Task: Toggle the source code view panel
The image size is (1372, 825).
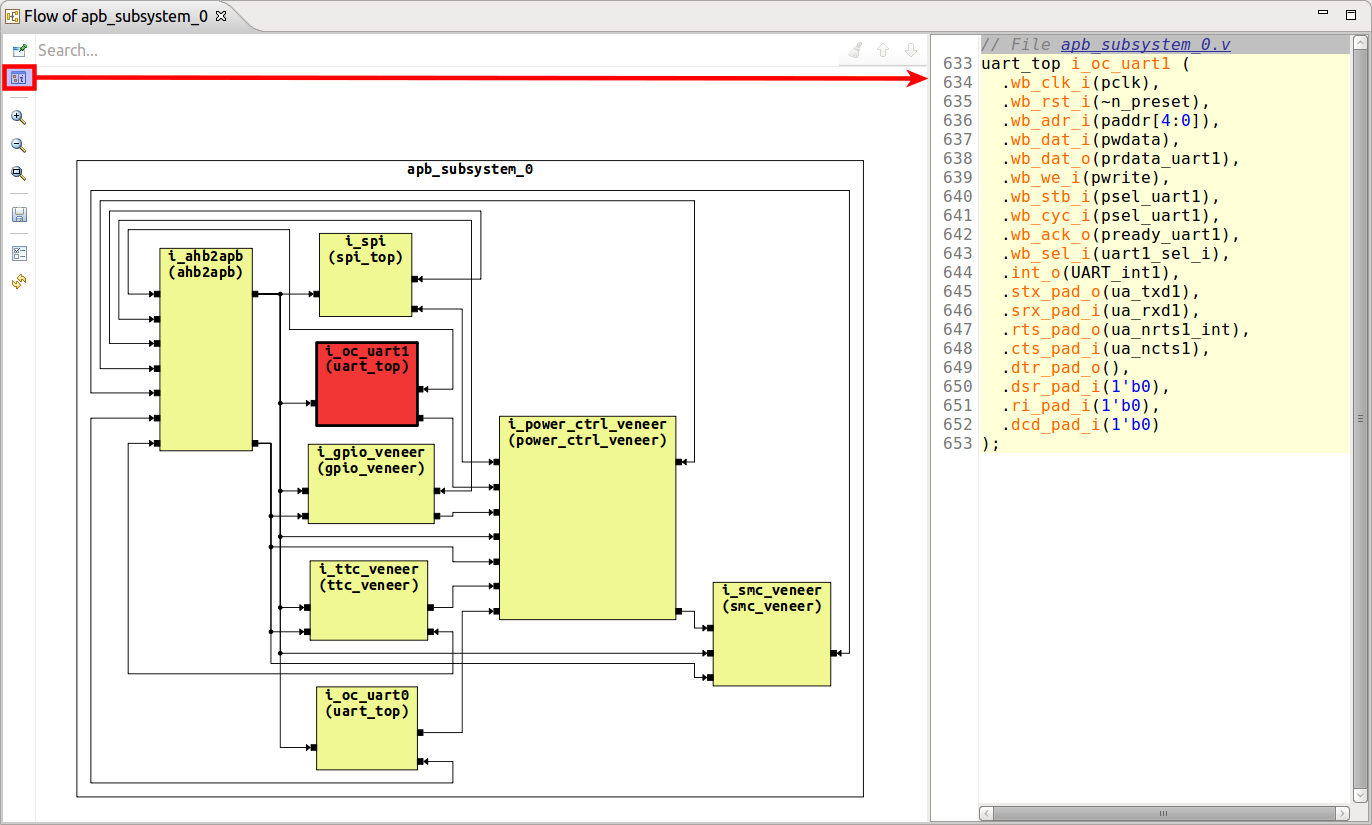Action: coord(18,77)
